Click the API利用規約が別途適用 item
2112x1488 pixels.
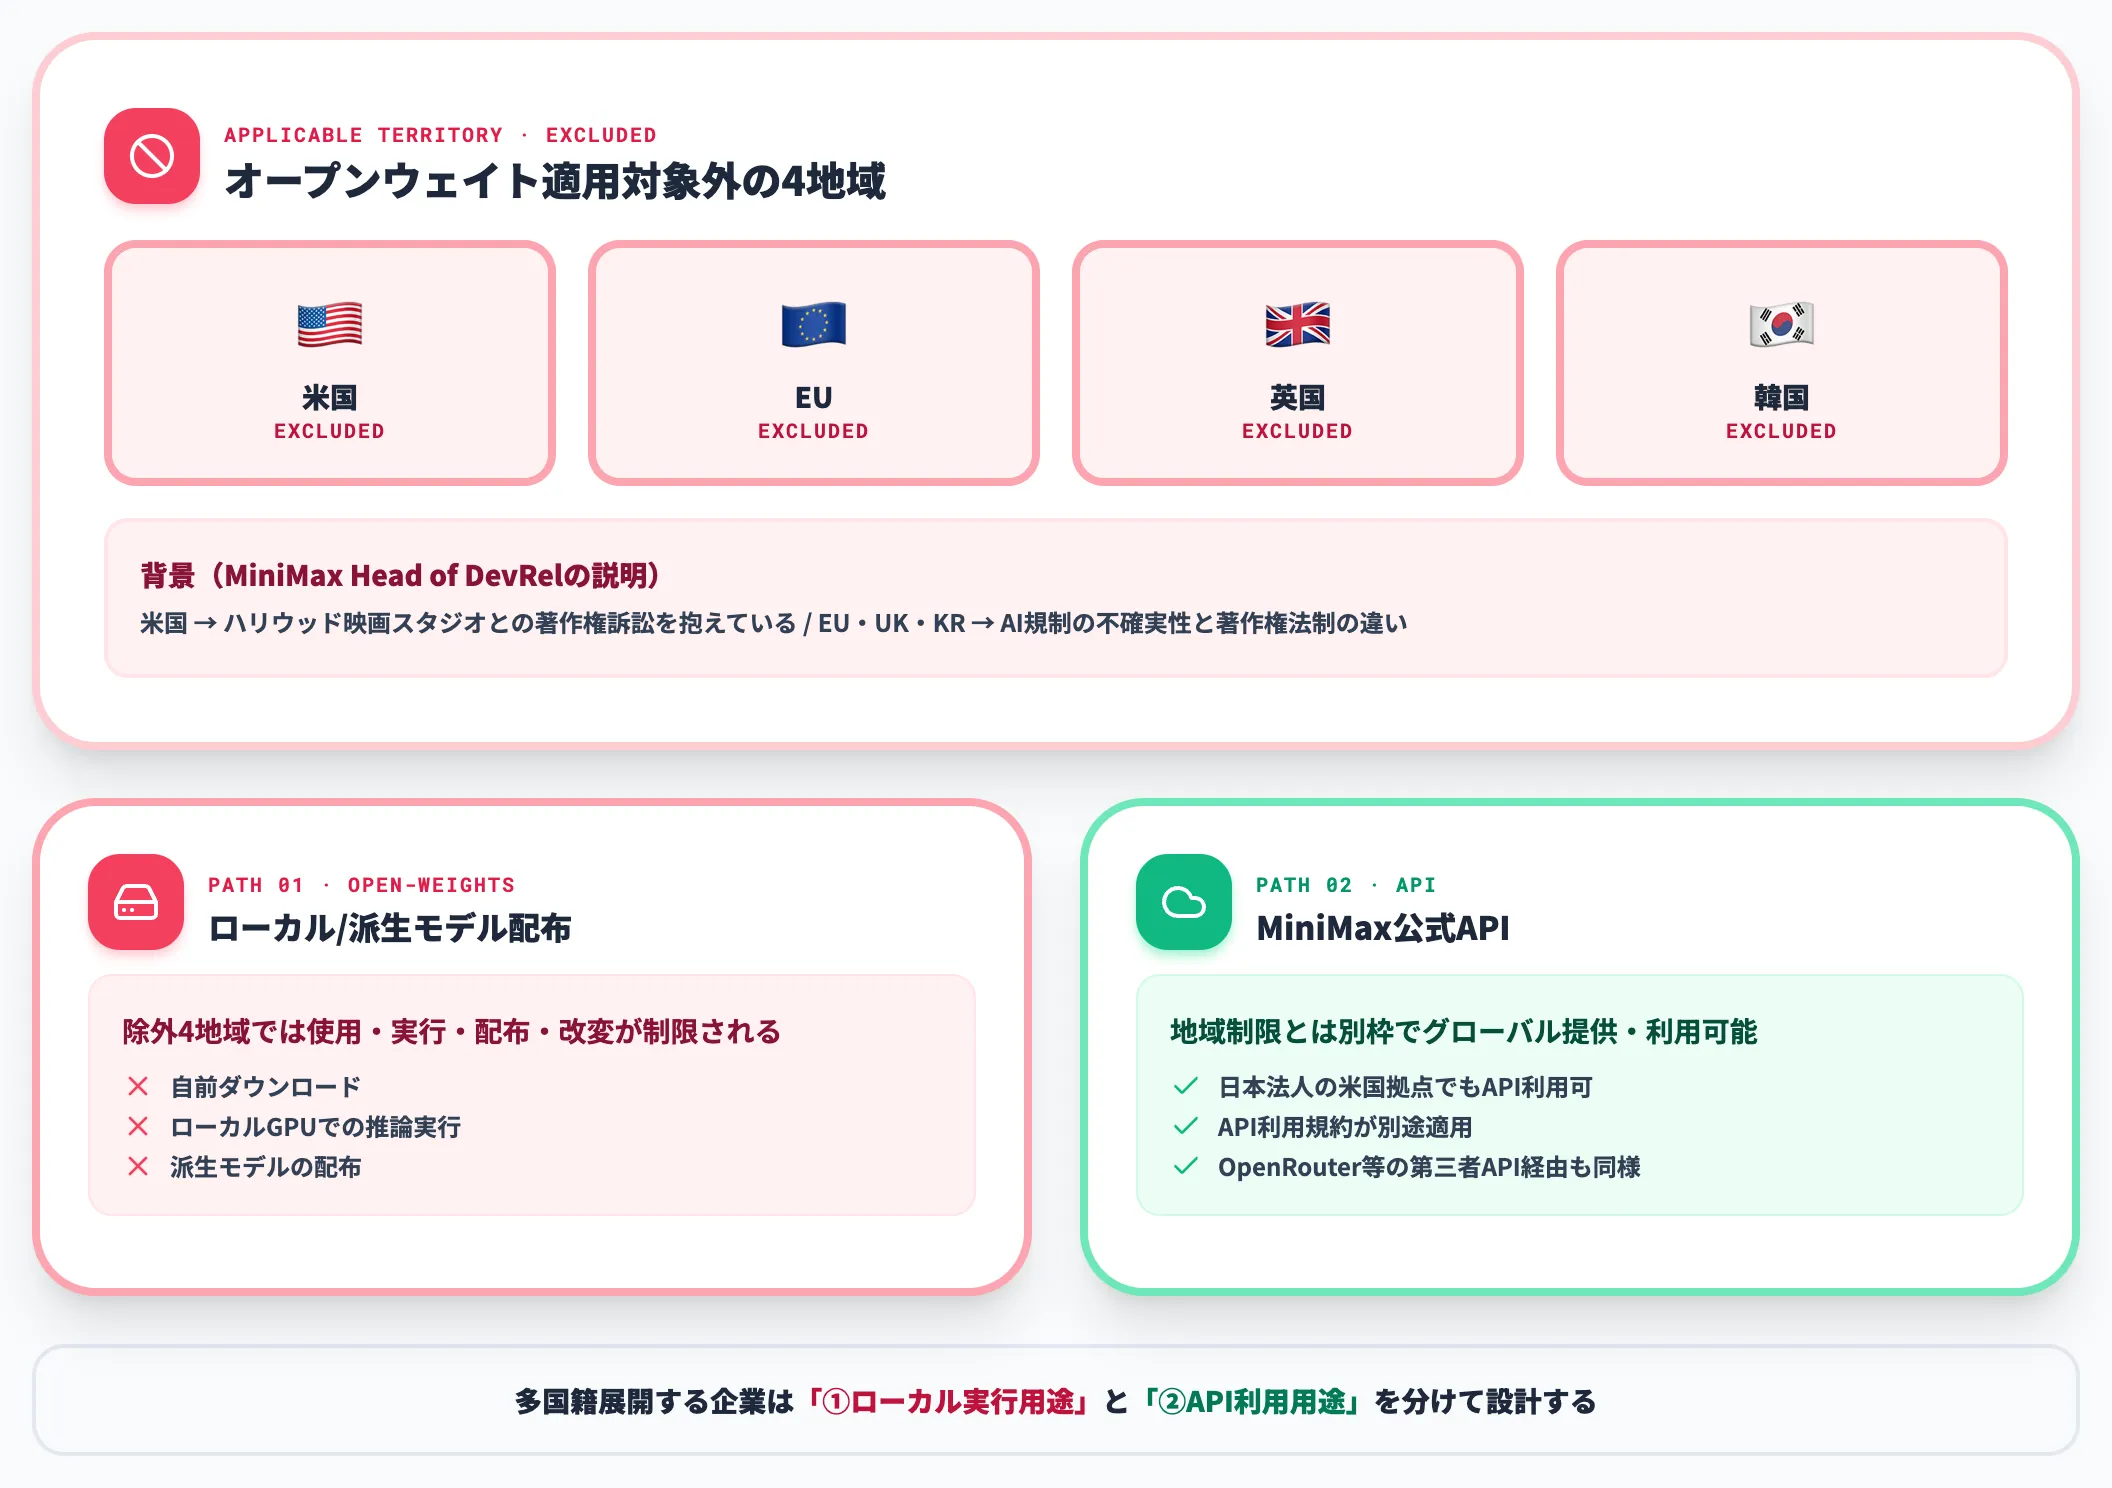[1345, 1126]
